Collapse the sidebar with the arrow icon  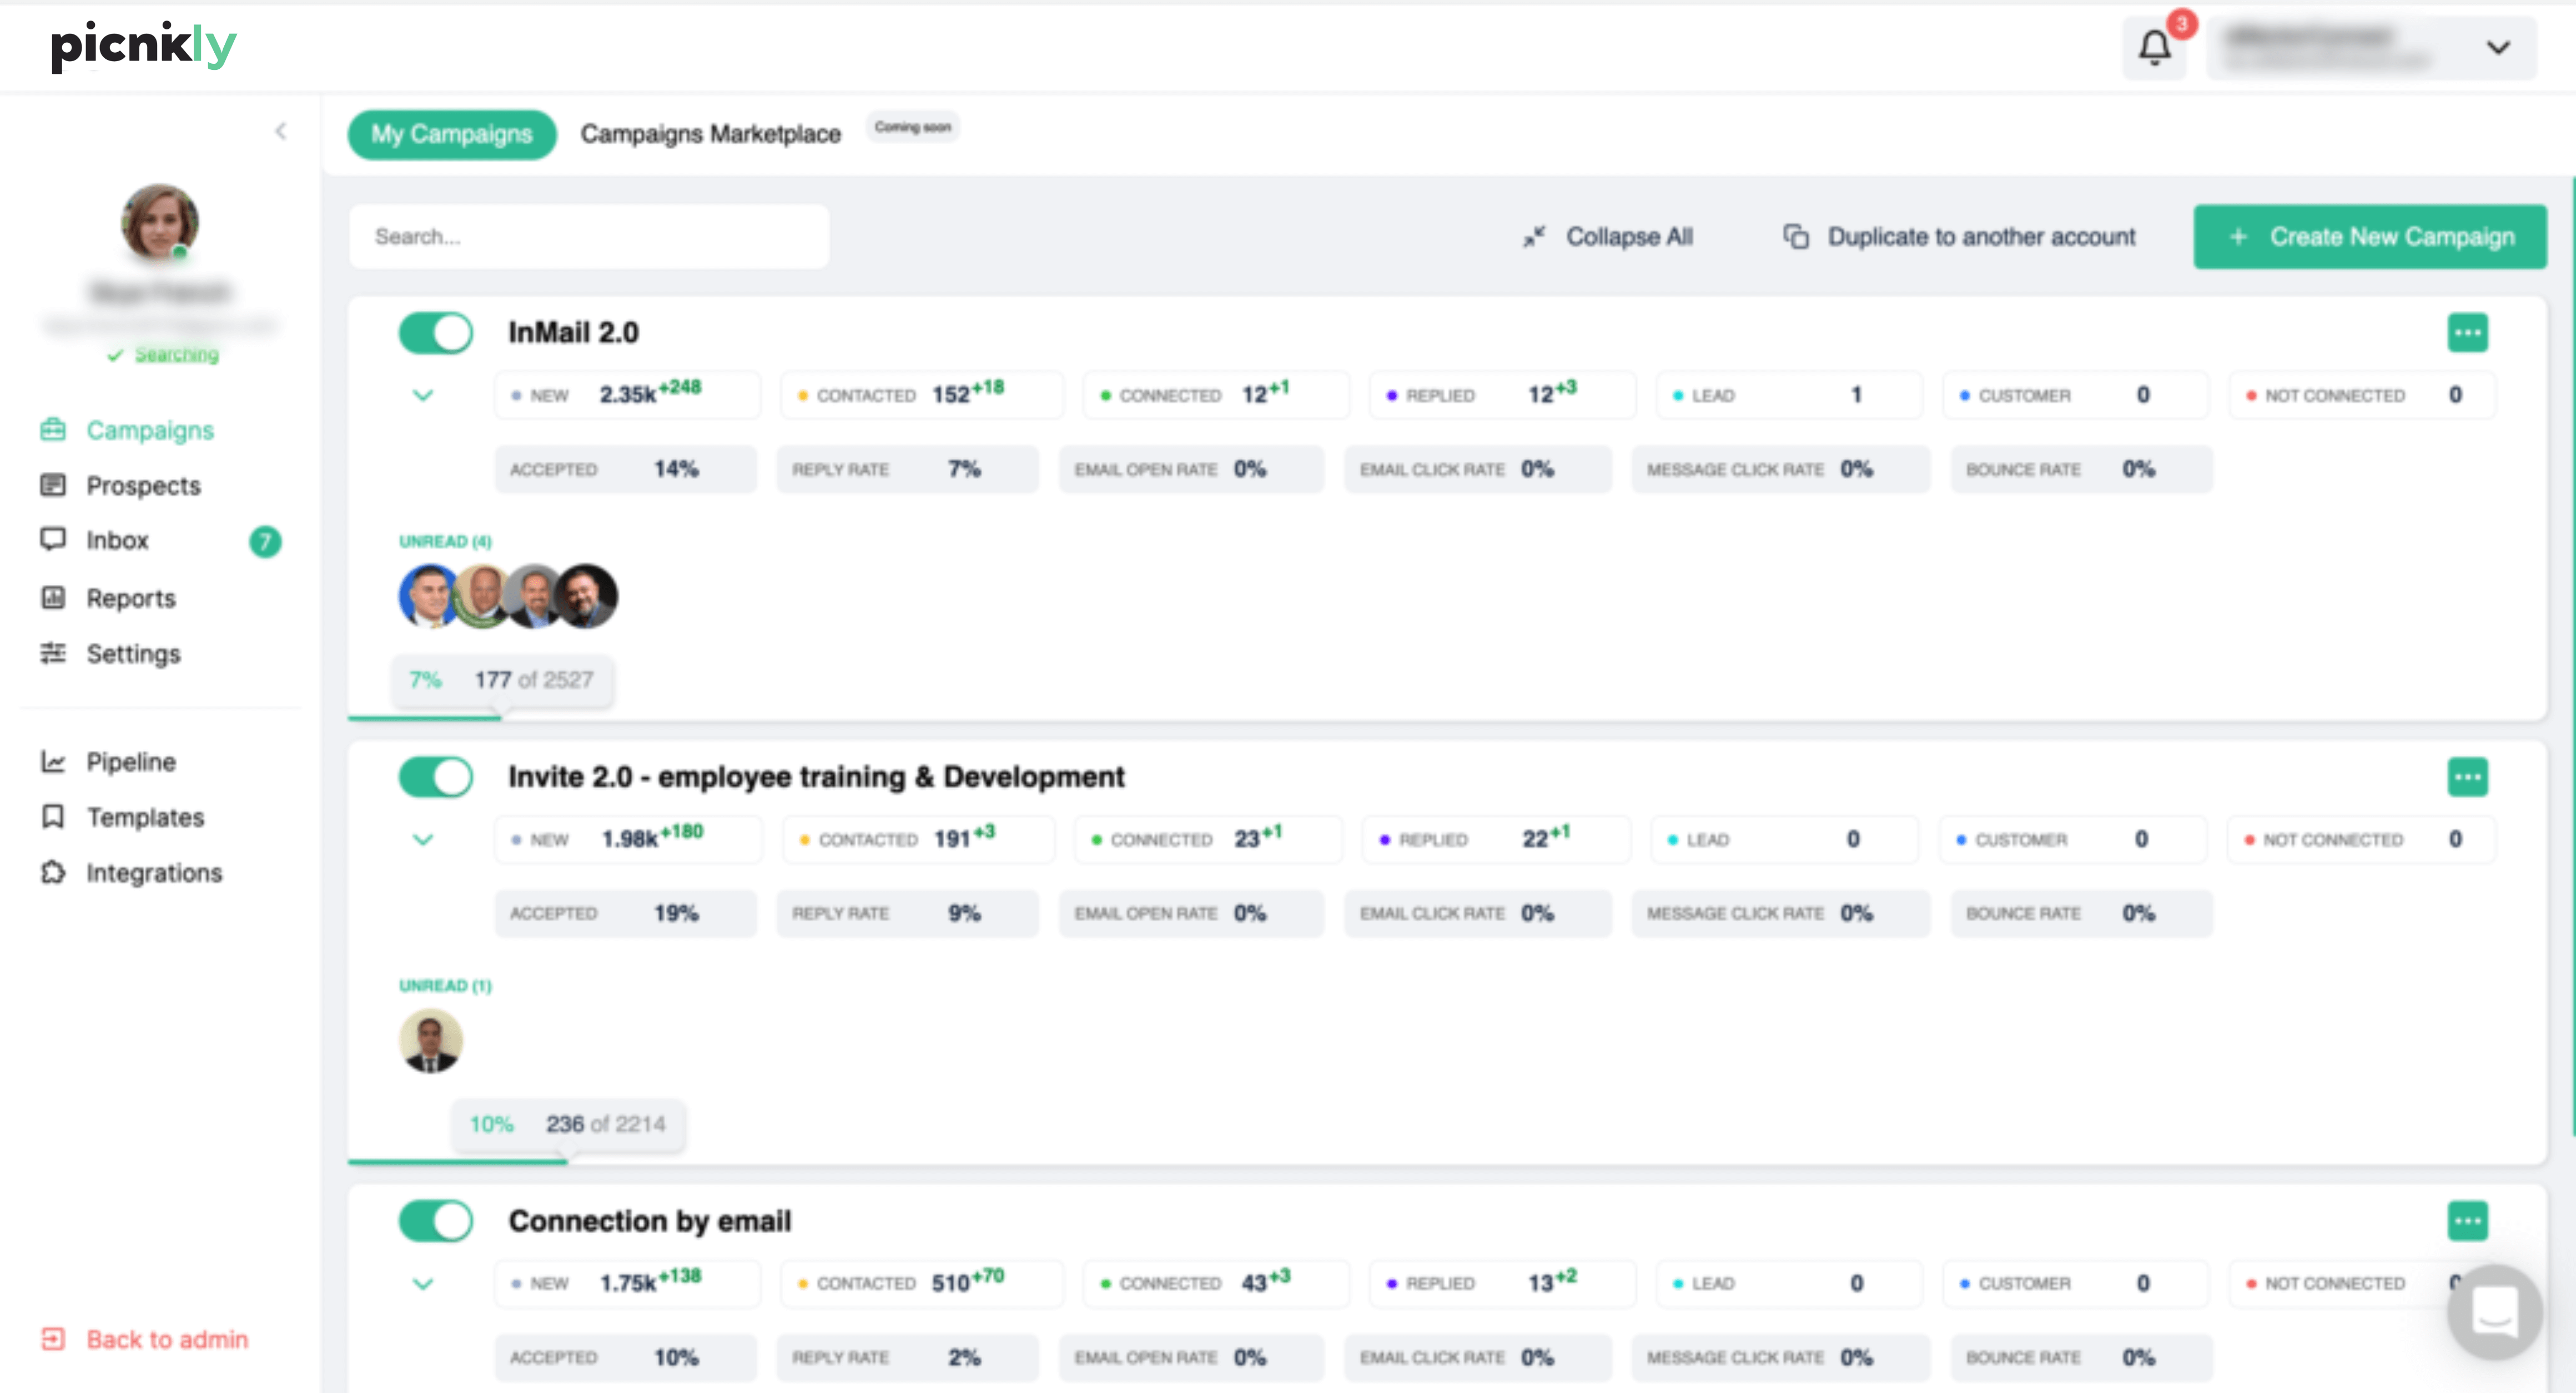tap(281, 131)
